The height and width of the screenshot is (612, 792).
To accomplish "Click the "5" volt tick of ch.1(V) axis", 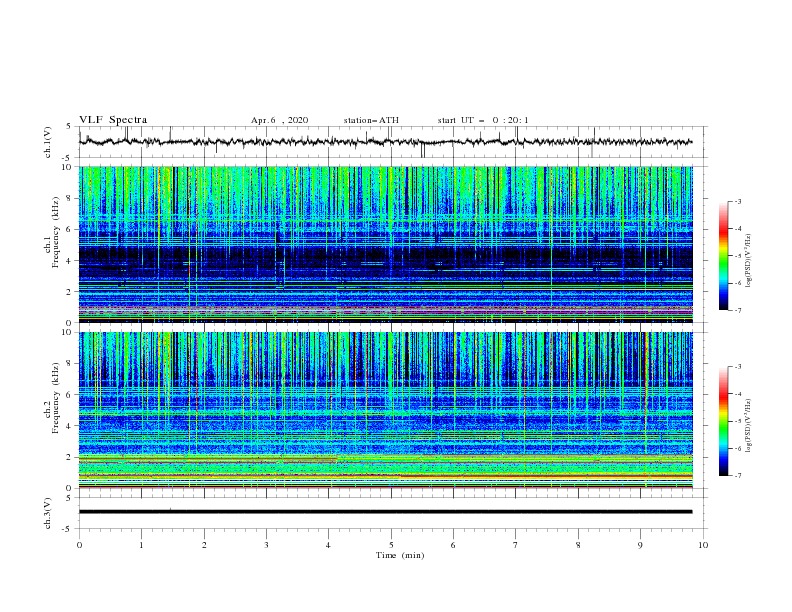I will coord(69,127).
